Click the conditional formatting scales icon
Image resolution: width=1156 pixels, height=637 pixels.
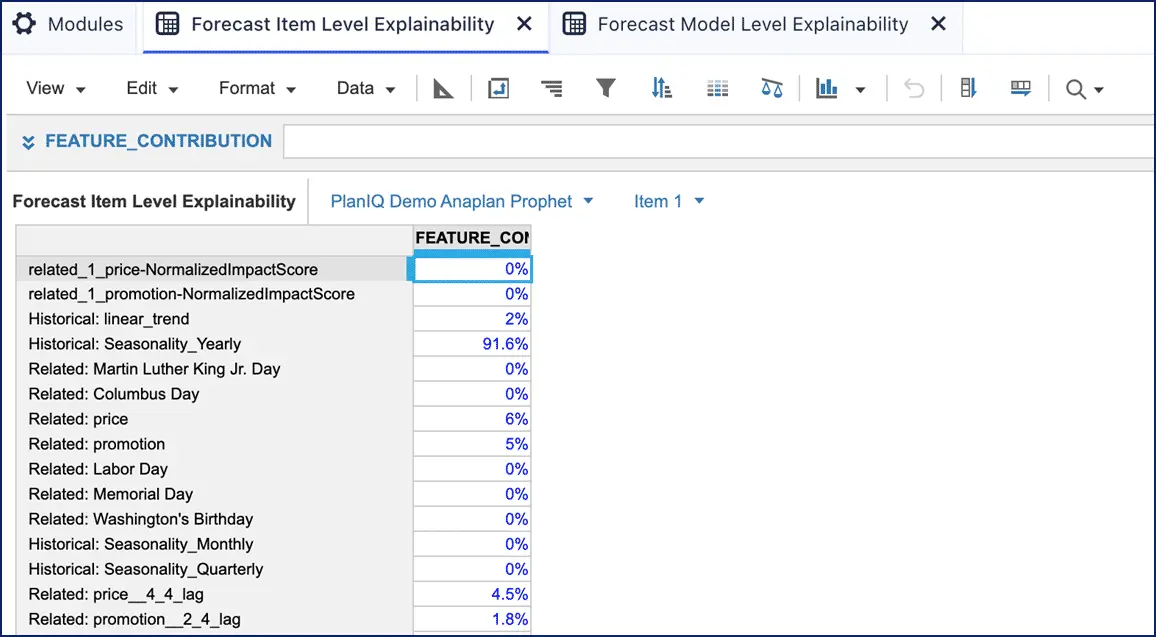tap(771, 88)
